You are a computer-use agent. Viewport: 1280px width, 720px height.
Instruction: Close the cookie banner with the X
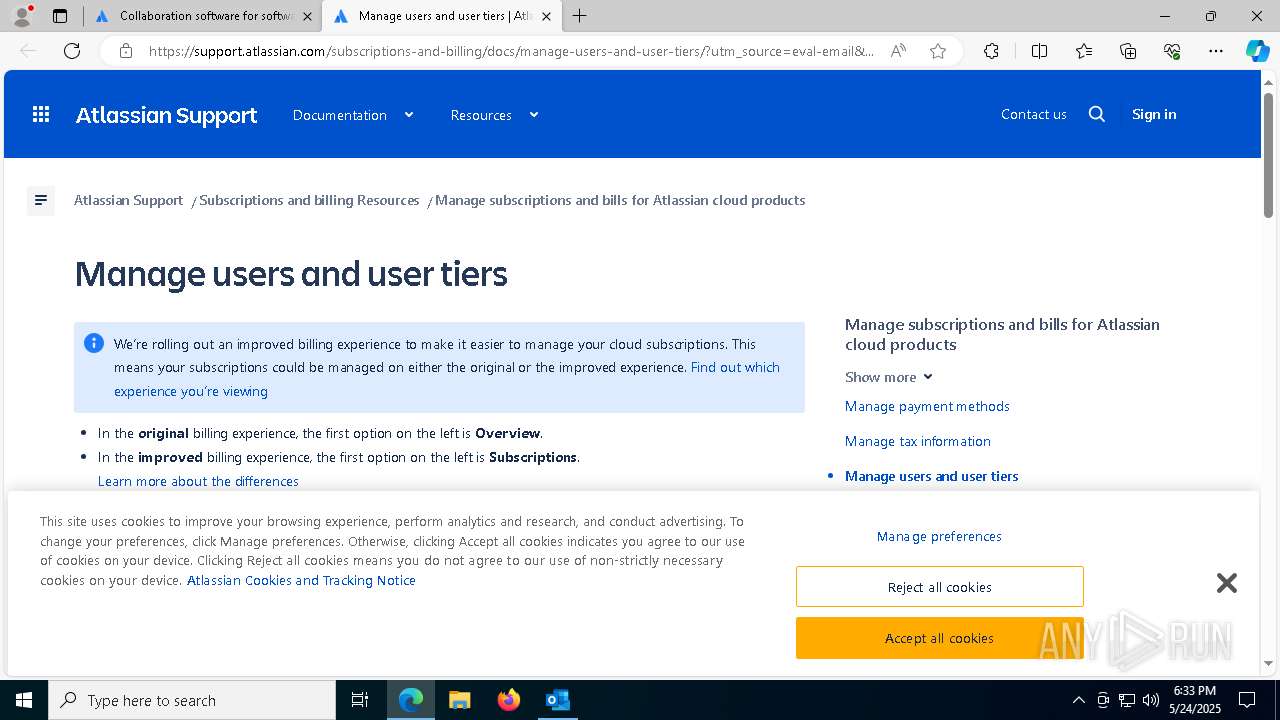(1227, 583)
